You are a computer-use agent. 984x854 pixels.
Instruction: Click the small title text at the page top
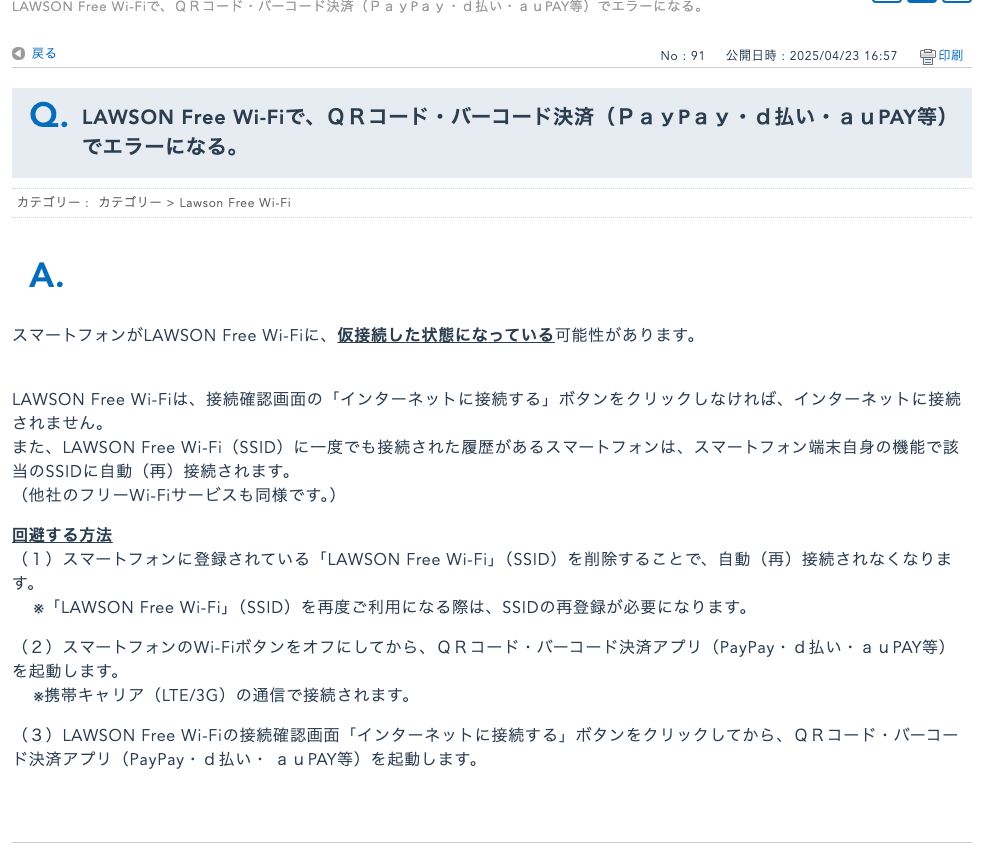pos(359,7)
